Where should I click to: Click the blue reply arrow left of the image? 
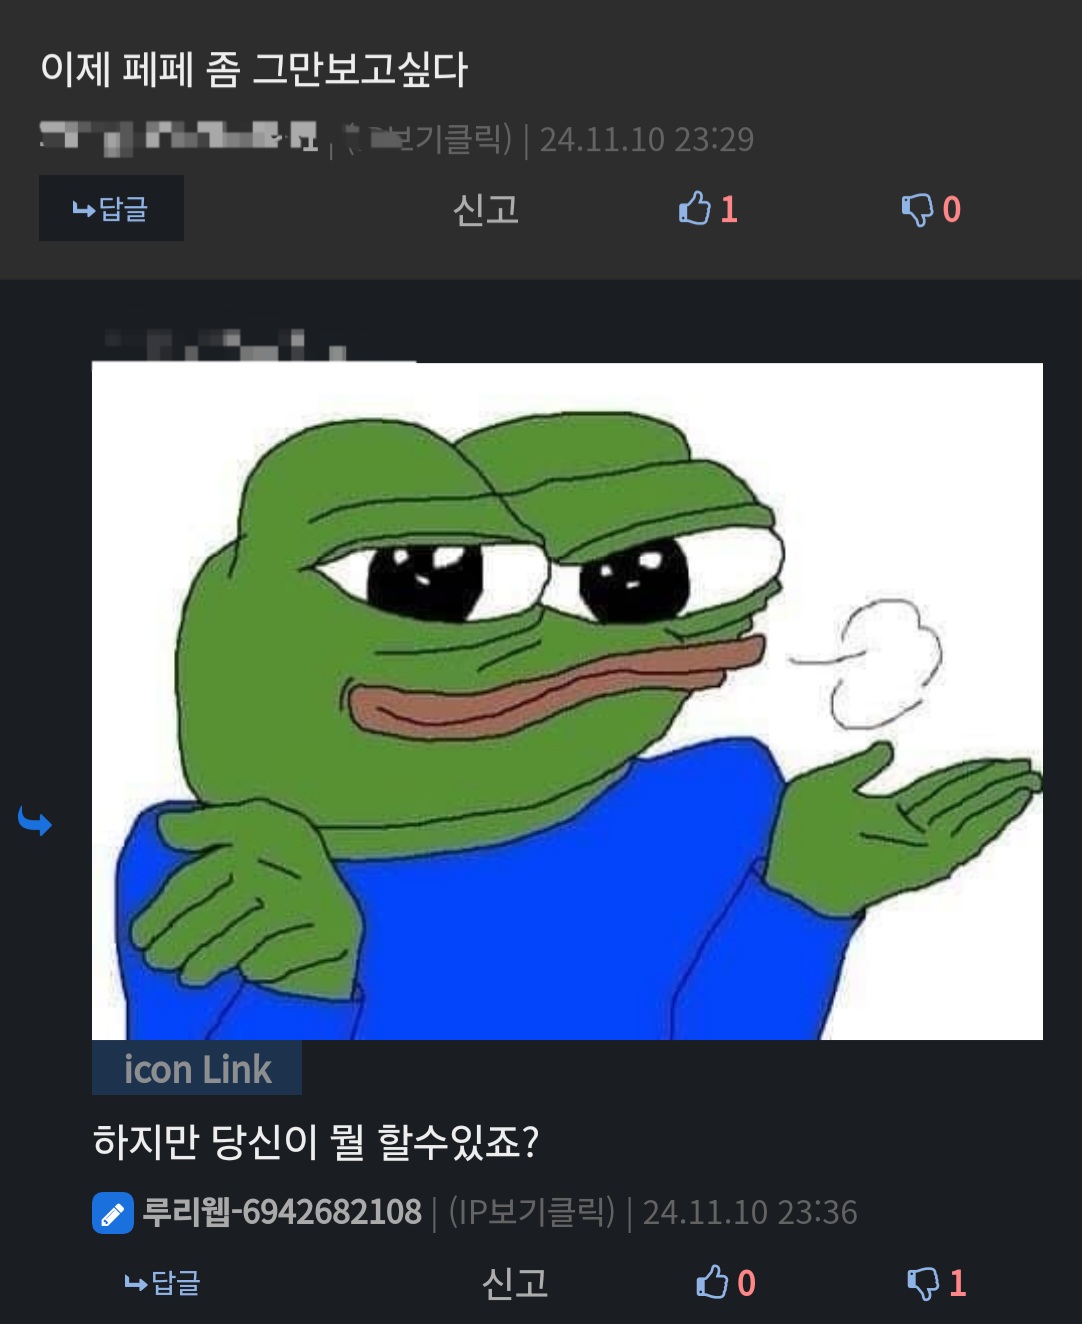[x=35, y=822]
